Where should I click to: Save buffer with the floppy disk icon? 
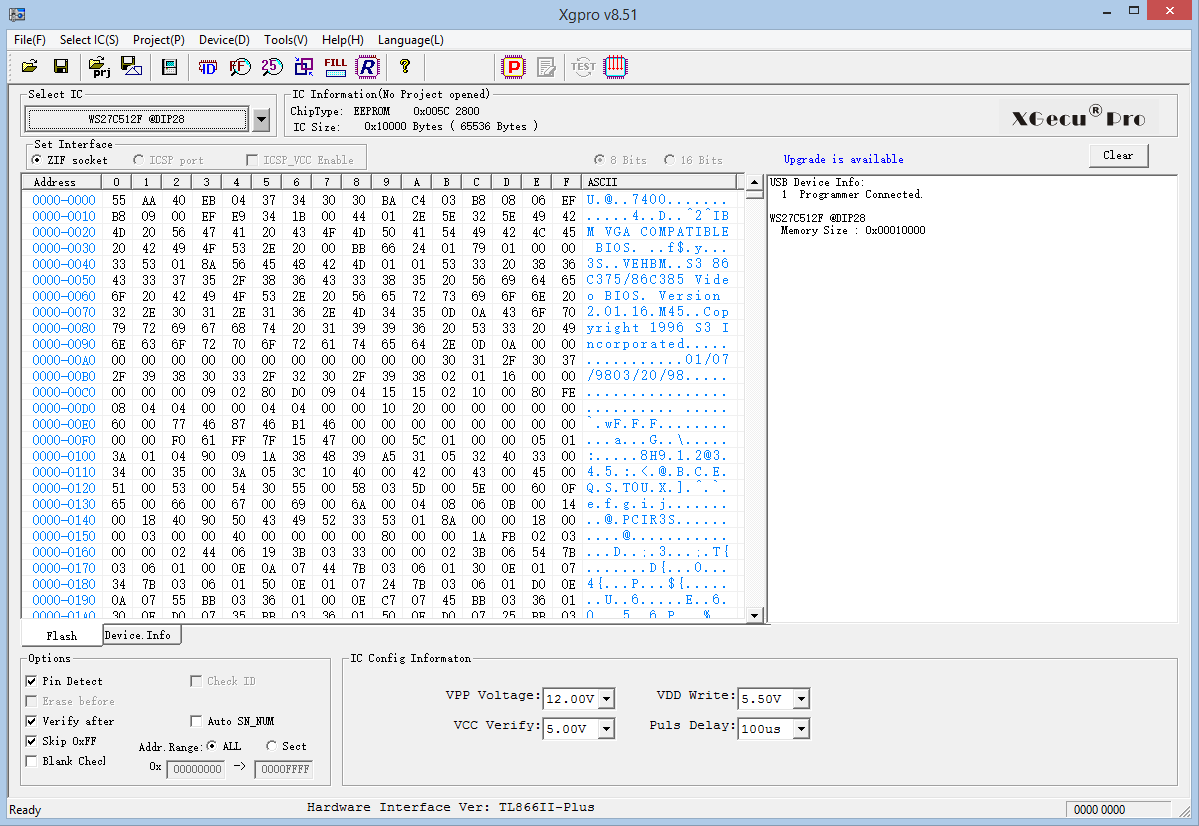point(60,67)
